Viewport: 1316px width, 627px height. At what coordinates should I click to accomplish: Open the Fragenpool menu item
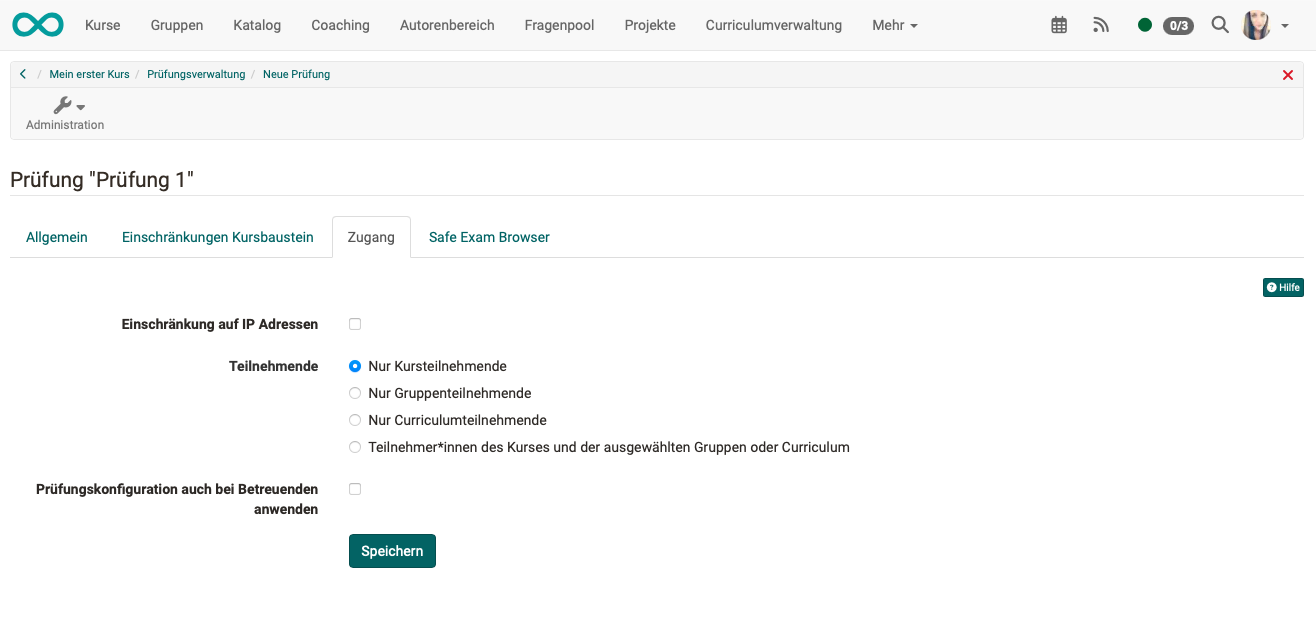click(559, 25)
